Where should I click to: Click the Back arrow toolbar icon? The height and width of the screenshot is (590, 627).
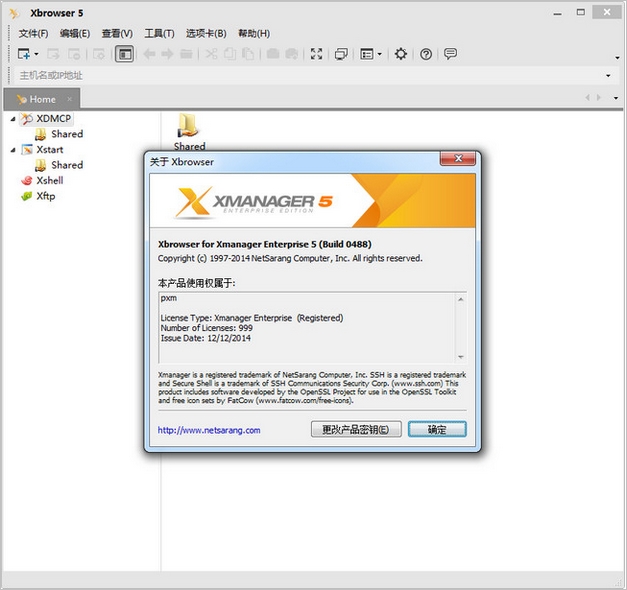[149, 54]
